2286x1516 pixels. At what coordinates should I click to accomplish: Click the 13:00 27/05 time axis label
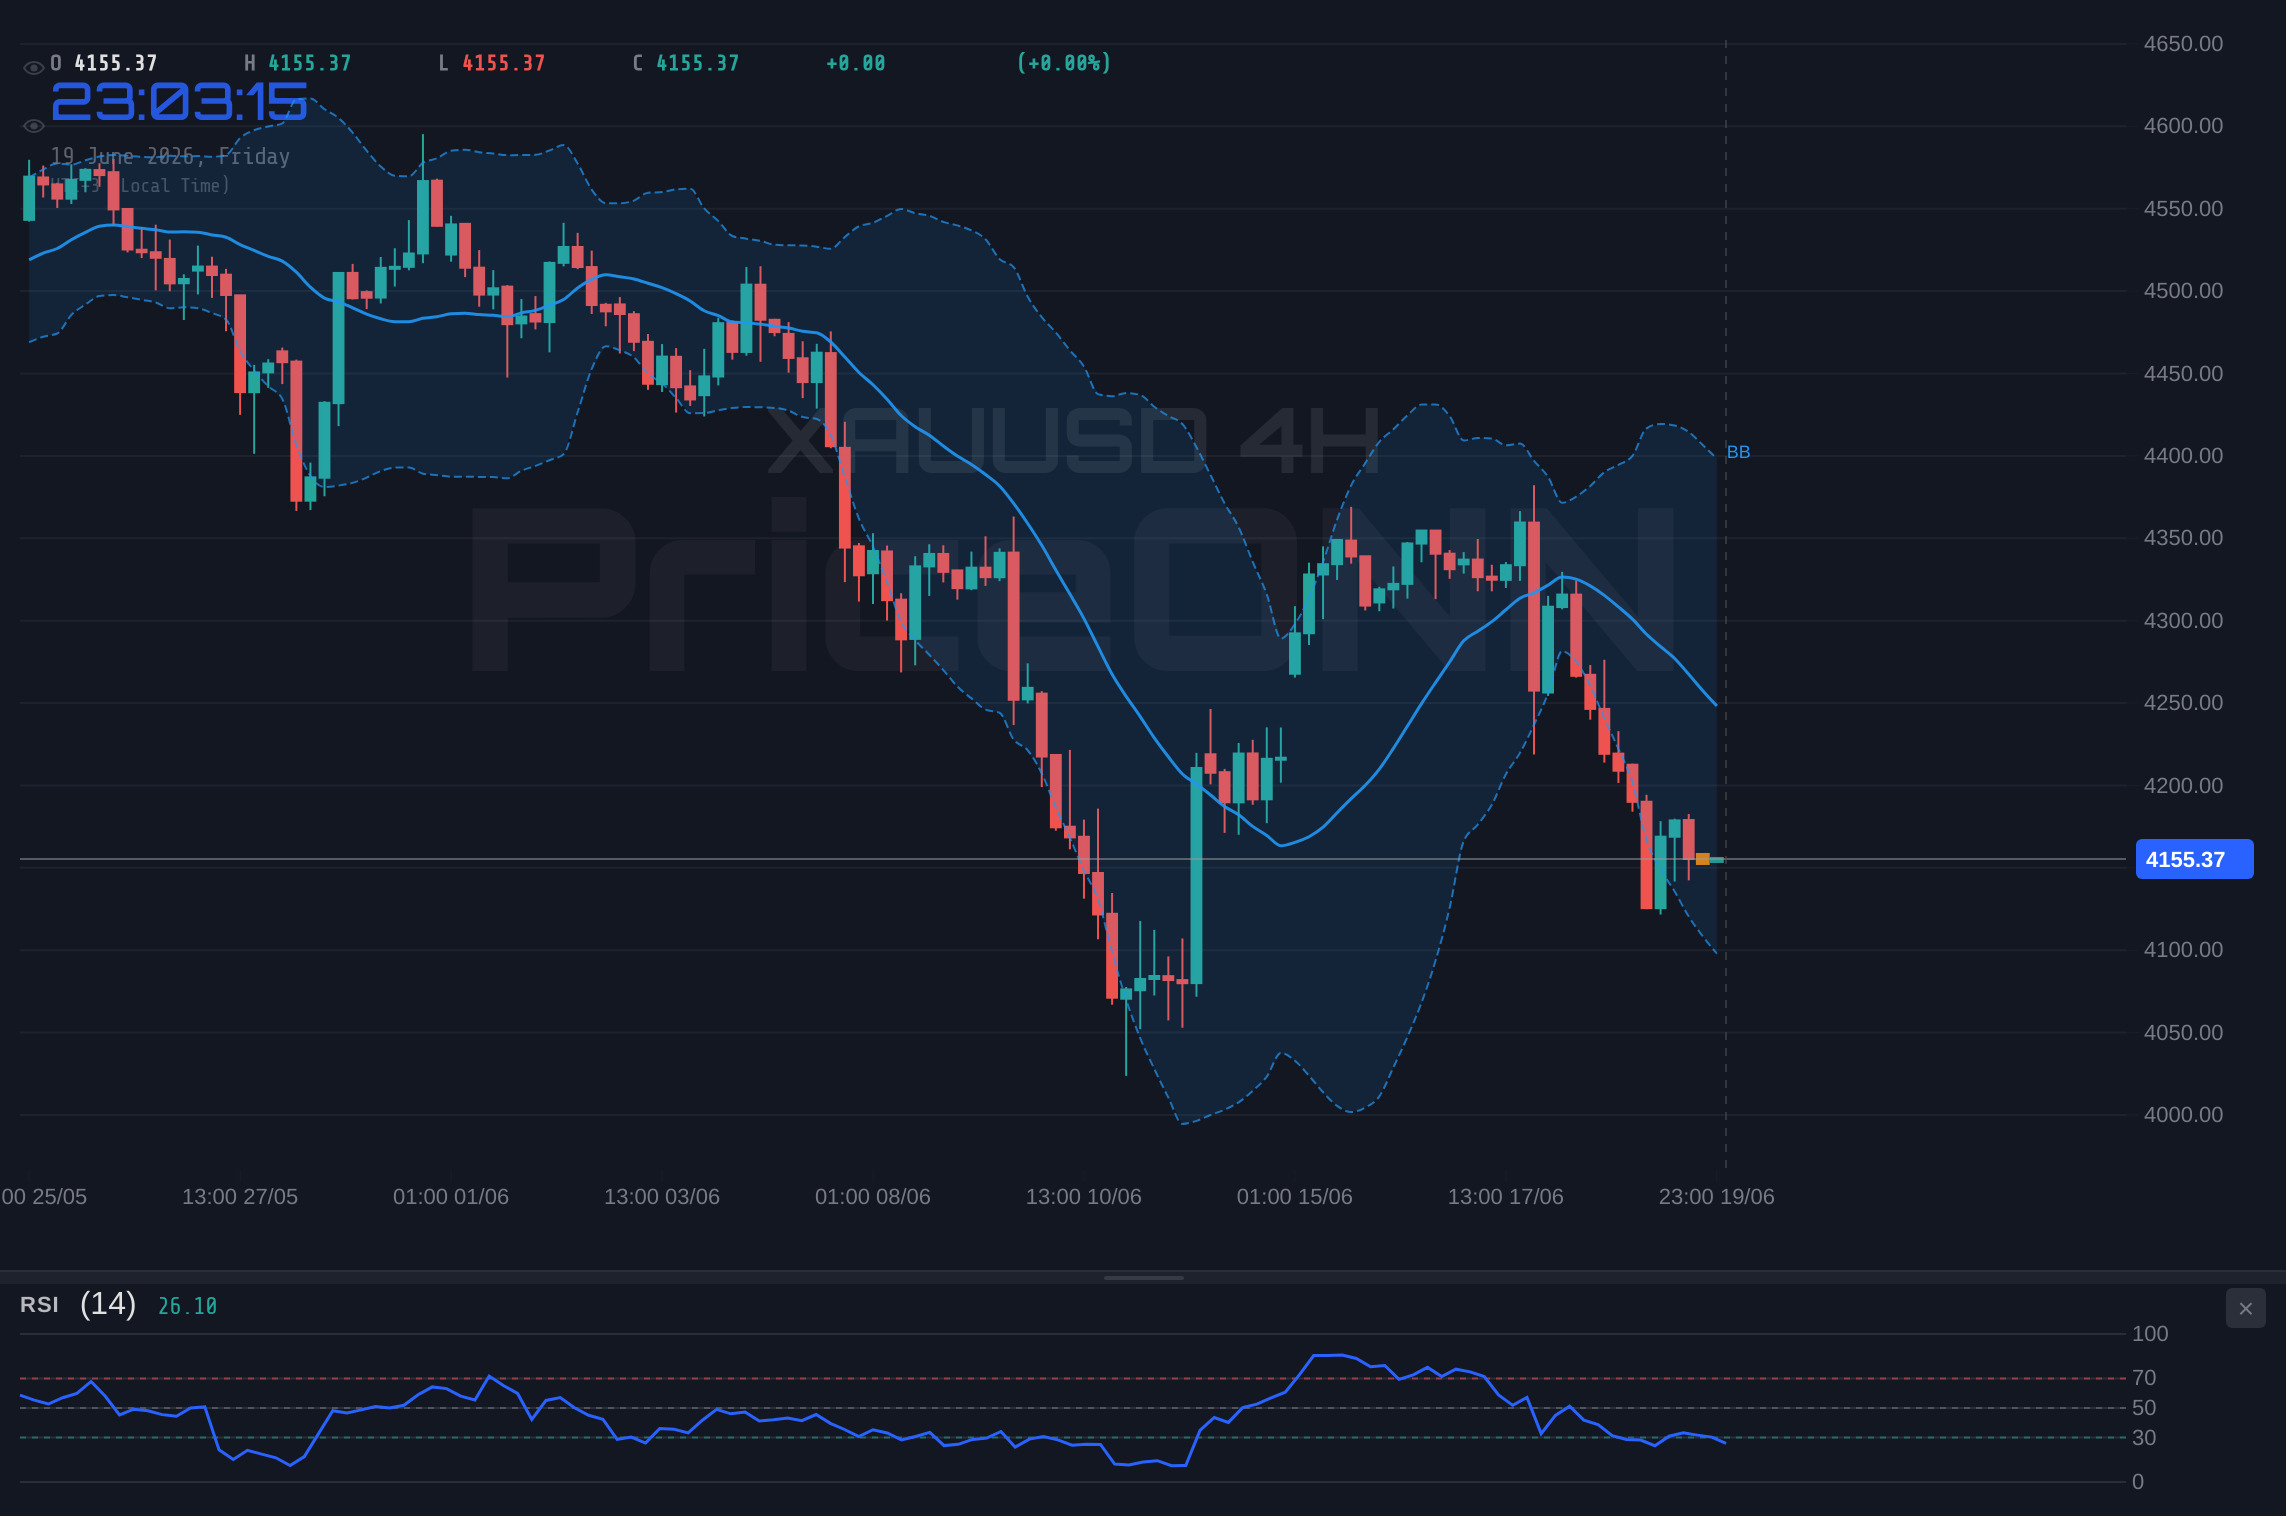coord(240,1197)
